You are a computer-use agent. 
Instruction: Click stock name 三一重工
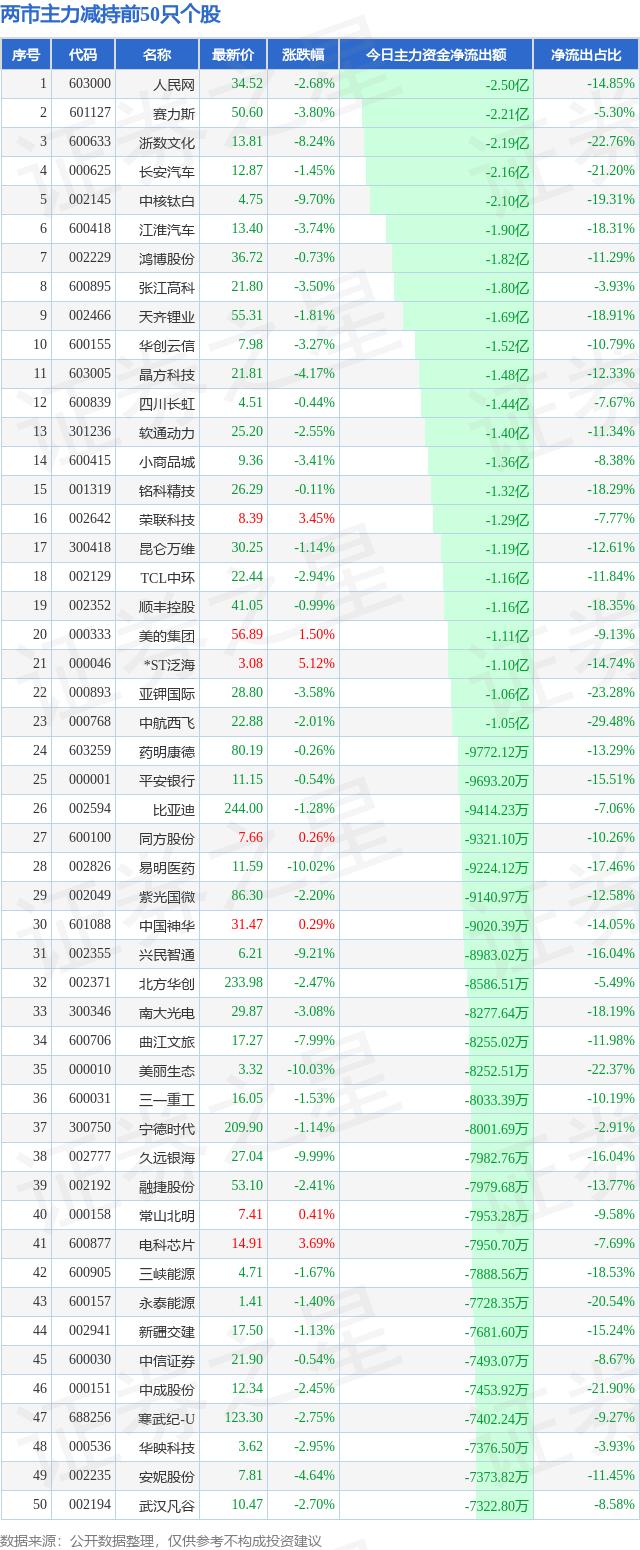(x=167, y=1099)
